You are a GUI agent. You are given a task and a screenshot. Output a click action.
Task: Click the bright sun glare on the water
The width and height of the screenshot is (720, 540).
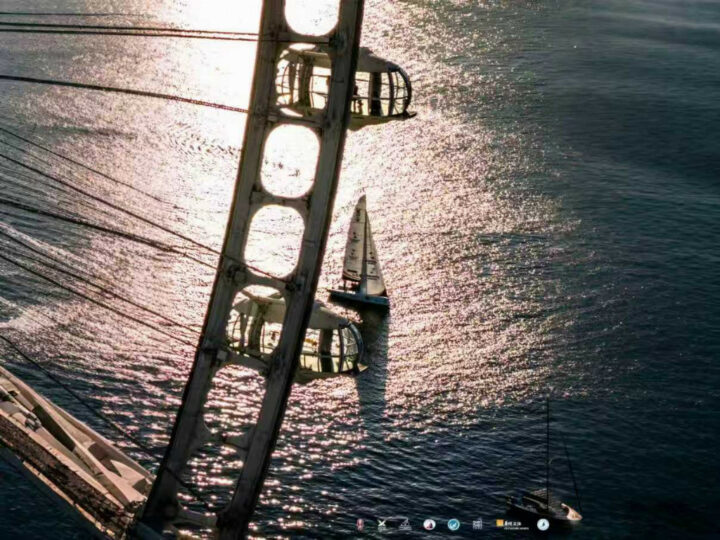coord(440,200)
